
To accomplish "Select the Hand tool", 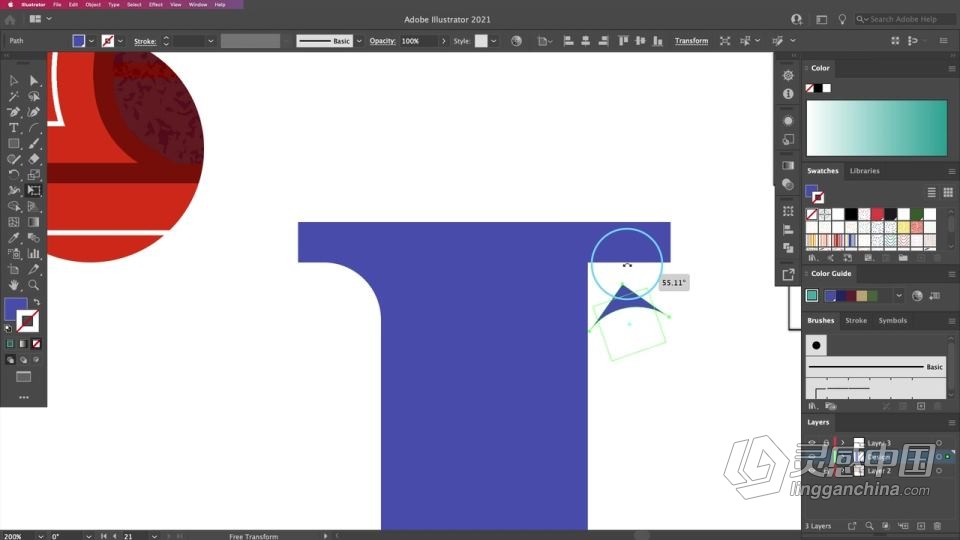I will (x=13, y=285).
